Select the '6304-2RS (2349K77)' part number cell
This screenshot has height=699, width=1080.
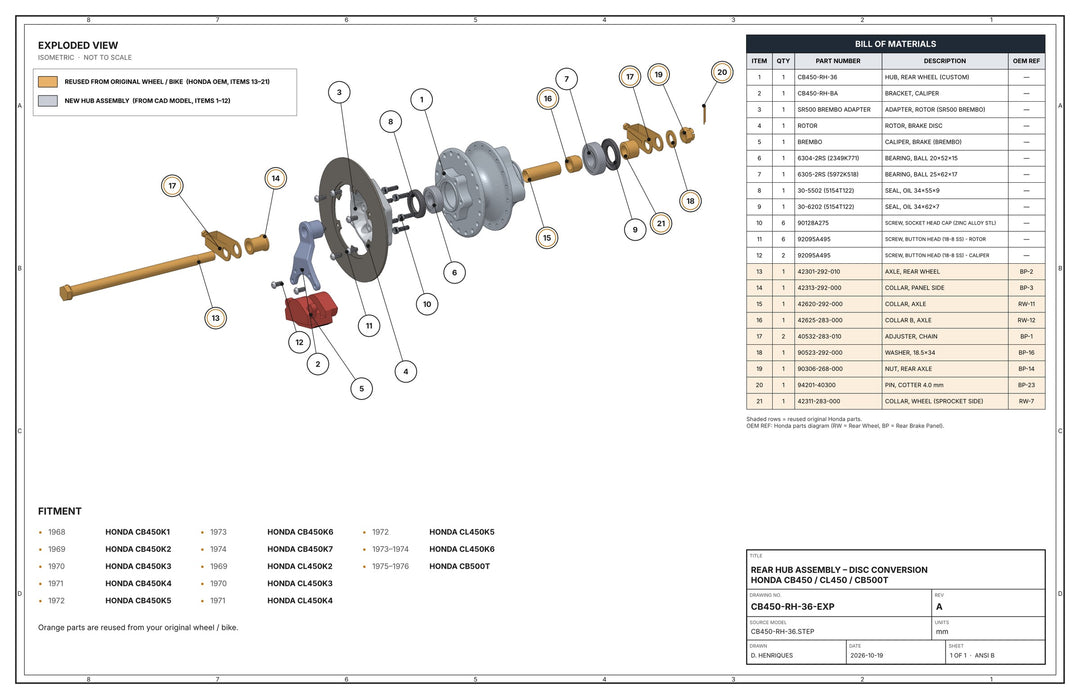pyautogui.click(x=838, y=158)
